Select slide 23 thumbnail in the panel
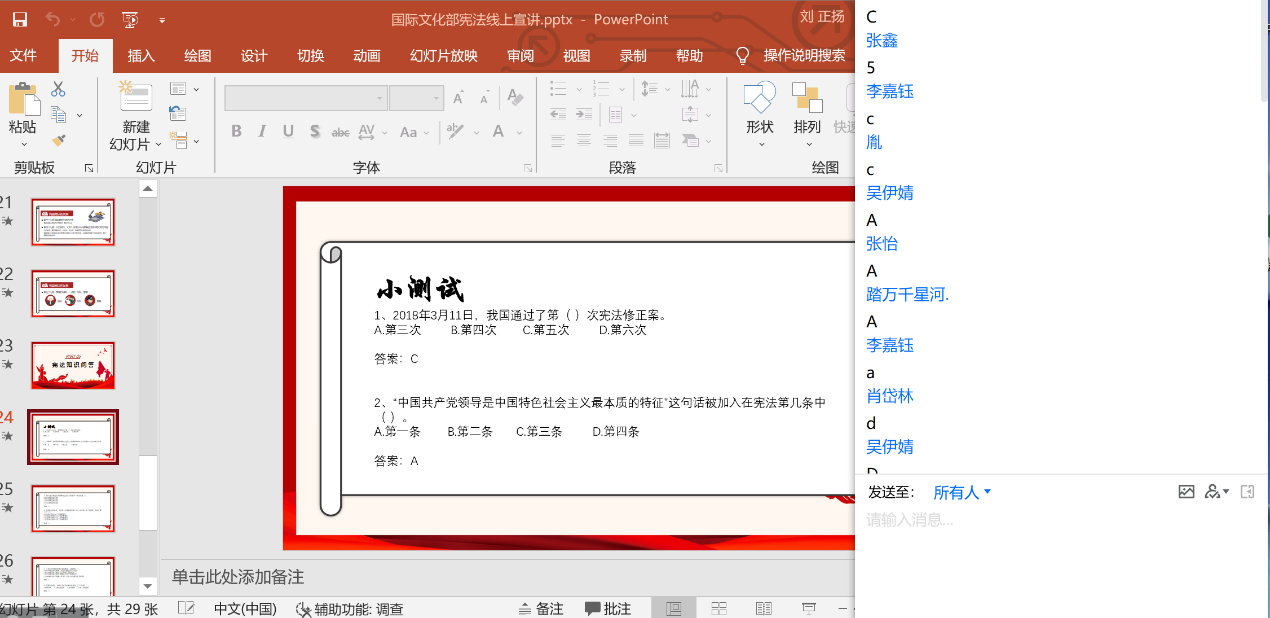 pyautogui.click(x=73, y=365)
